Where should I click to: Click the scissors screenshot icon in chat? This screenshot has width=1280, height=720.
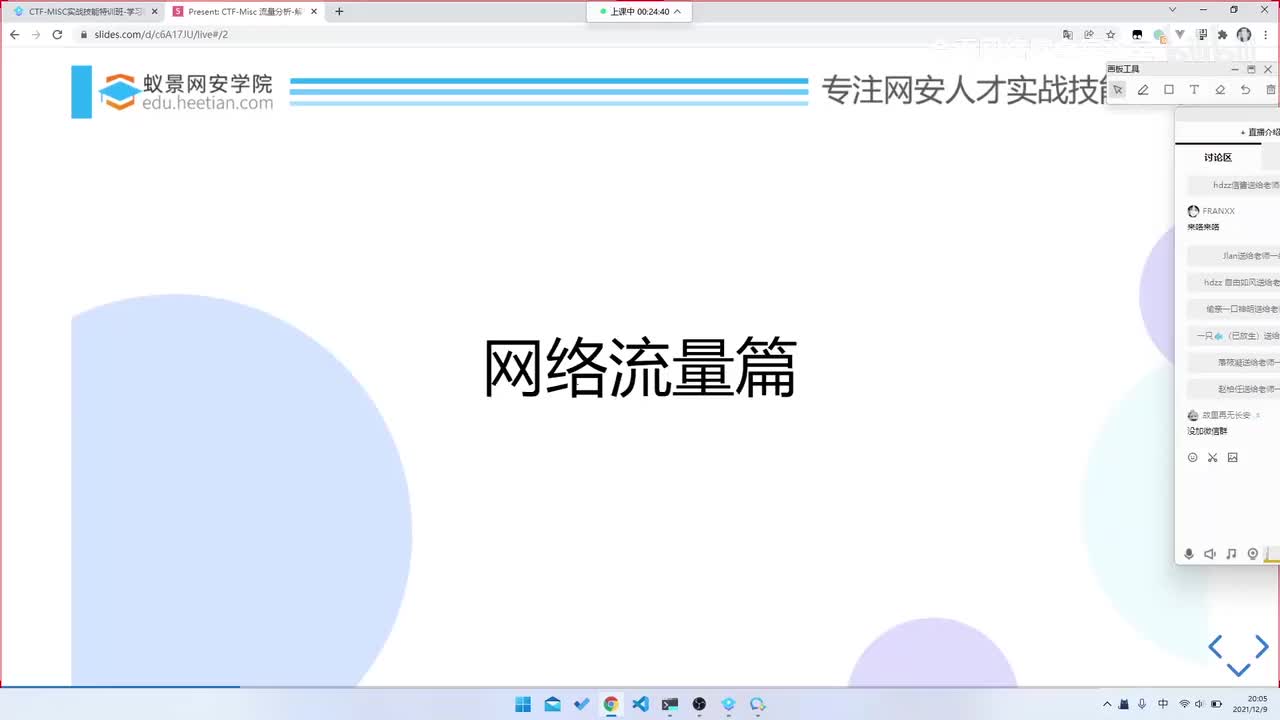tap(1212, 458)
